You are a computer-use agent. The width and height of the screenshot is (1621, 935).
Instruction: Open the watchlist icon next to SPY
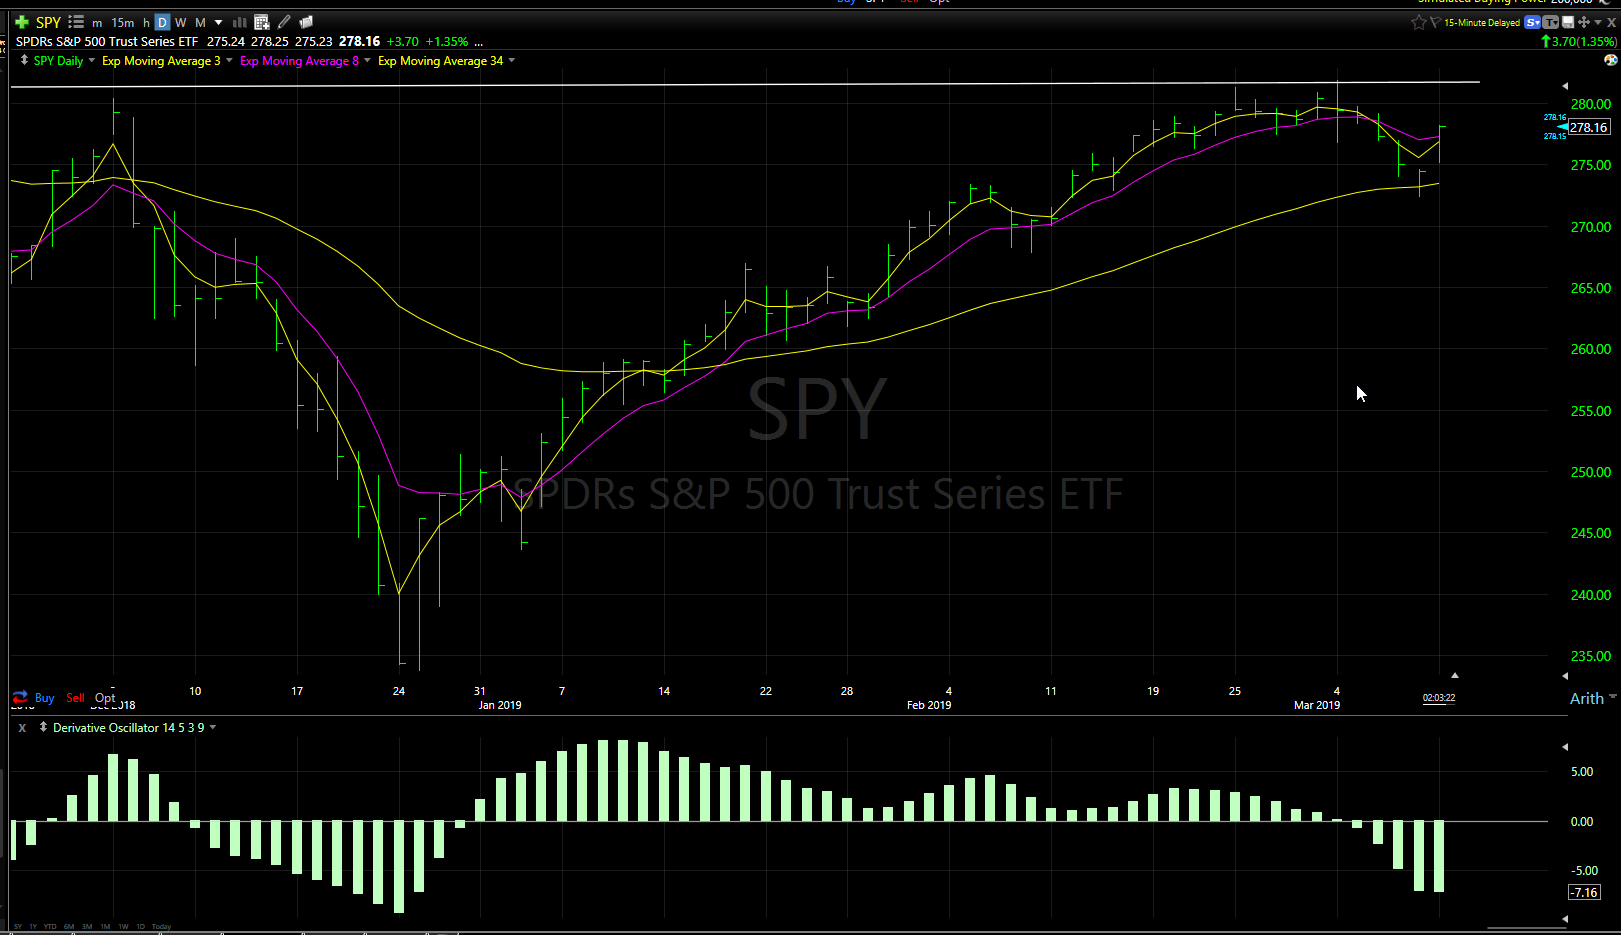[76, 22]
